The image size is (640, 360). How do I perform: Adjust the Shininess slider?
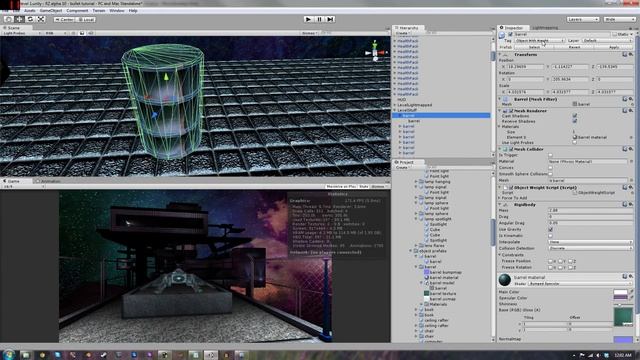pyautogui.click(x=623, y=304)
